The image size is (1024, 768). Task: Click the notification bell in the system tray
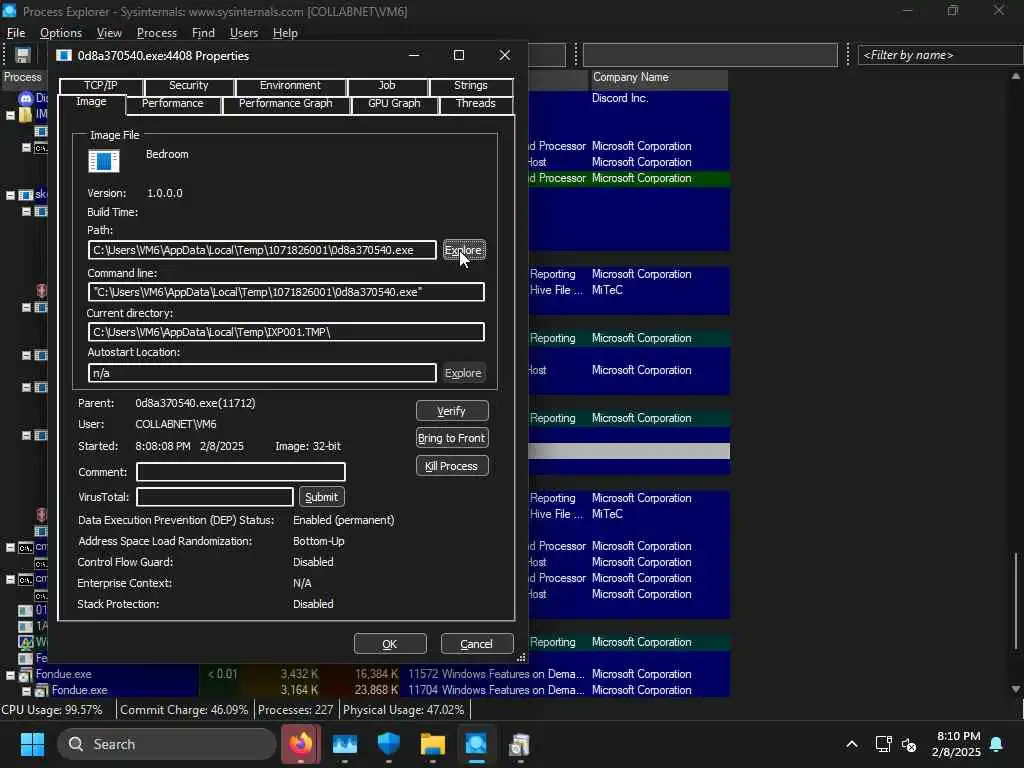pos(997,744)
